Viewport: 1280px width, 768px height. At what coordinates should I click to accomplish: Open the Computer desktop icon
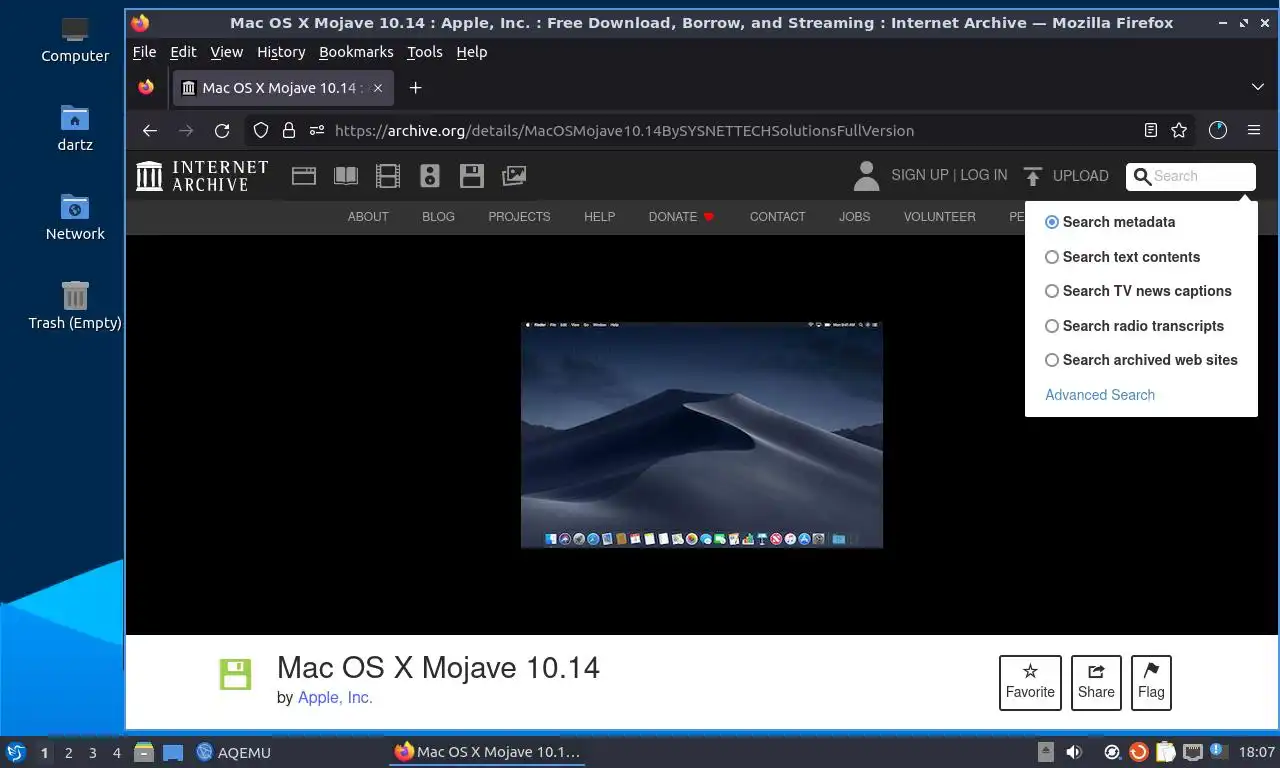tap(75, 40)
